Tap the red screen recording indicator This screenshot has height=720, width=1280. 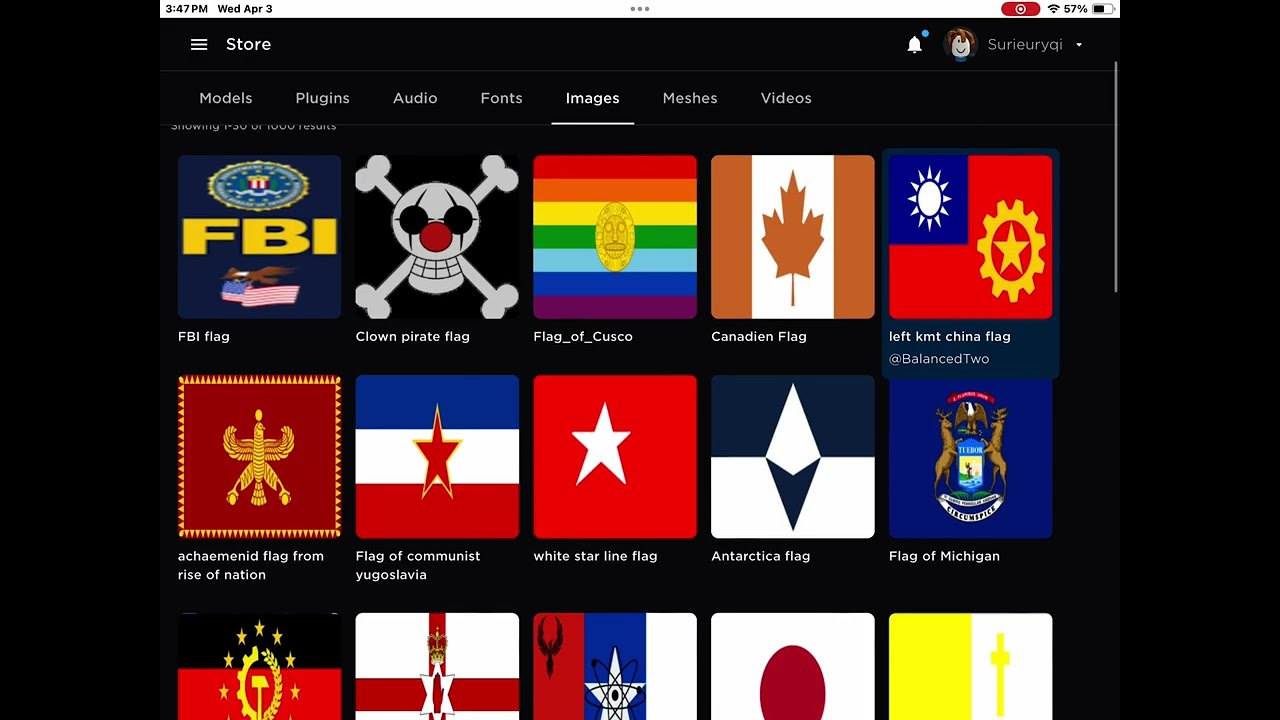[x=1021, y=9]
